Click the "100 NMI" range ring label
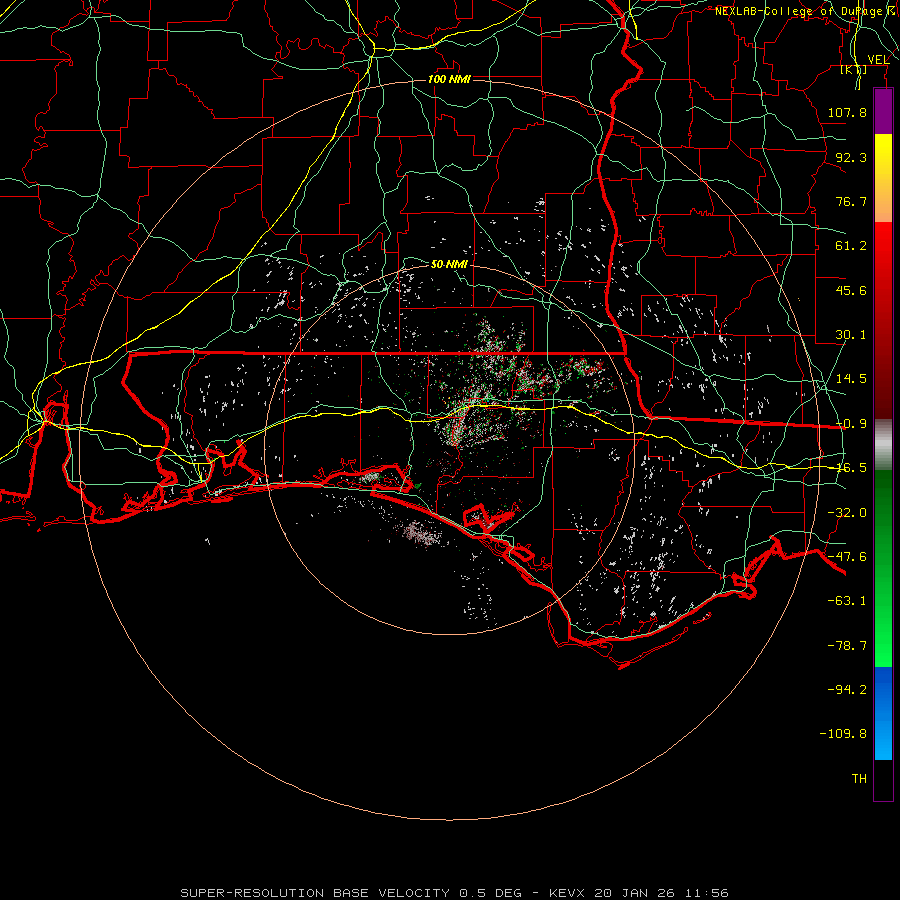Image resolution: width=900 pixels, height=900 pixels. 449,79
